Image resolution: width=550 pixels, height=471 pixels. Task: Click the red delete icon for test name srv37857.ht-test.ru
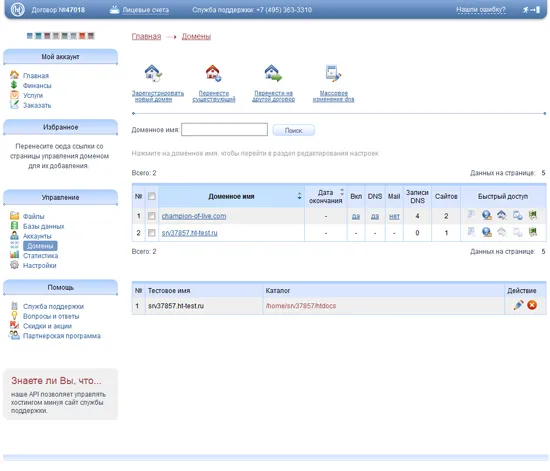[x=532, y=305]
